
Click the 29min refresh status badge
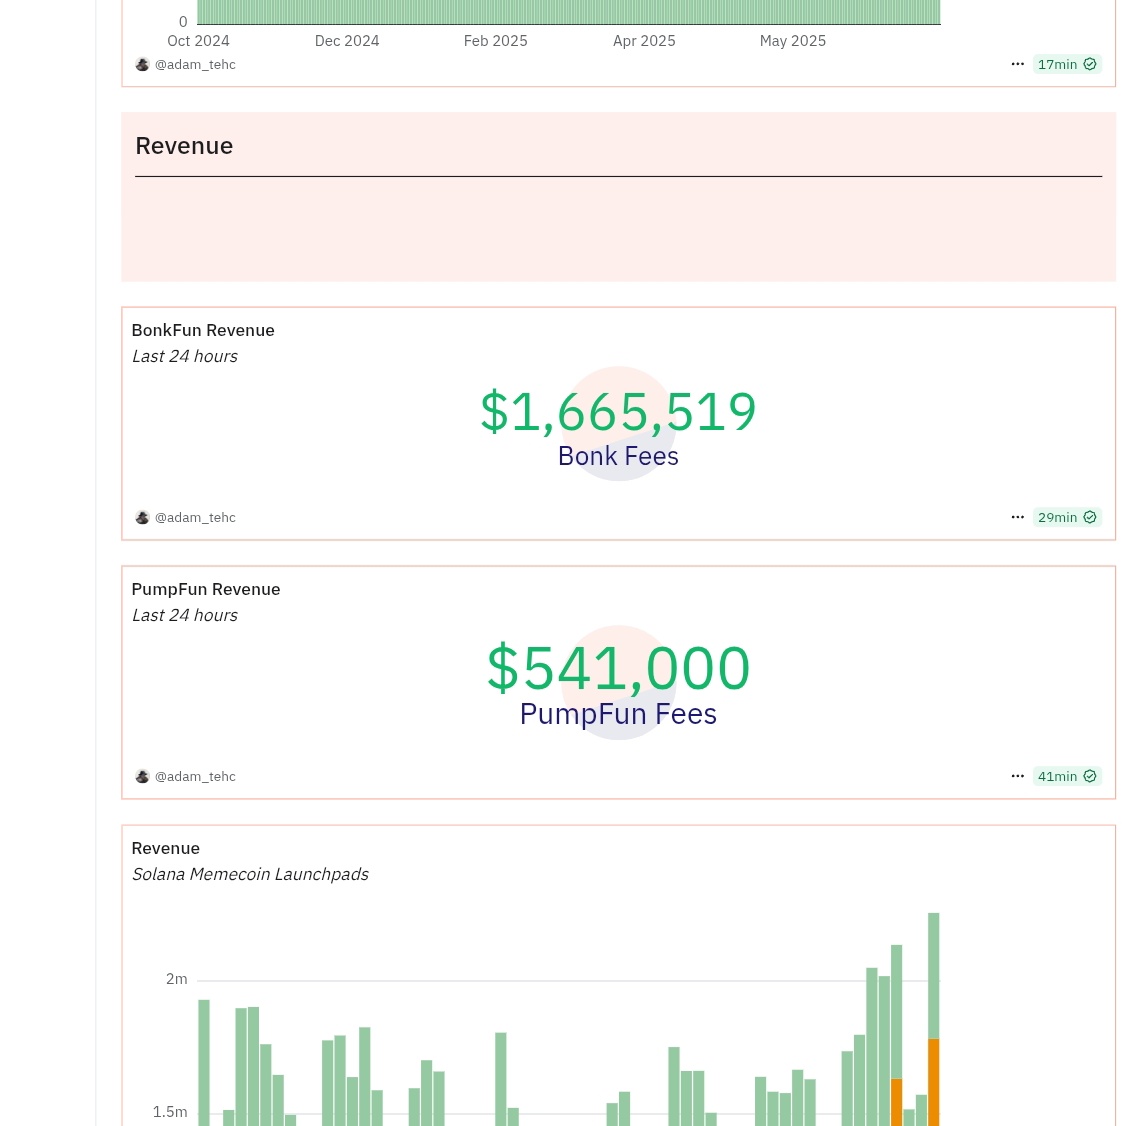point(1067,517)
